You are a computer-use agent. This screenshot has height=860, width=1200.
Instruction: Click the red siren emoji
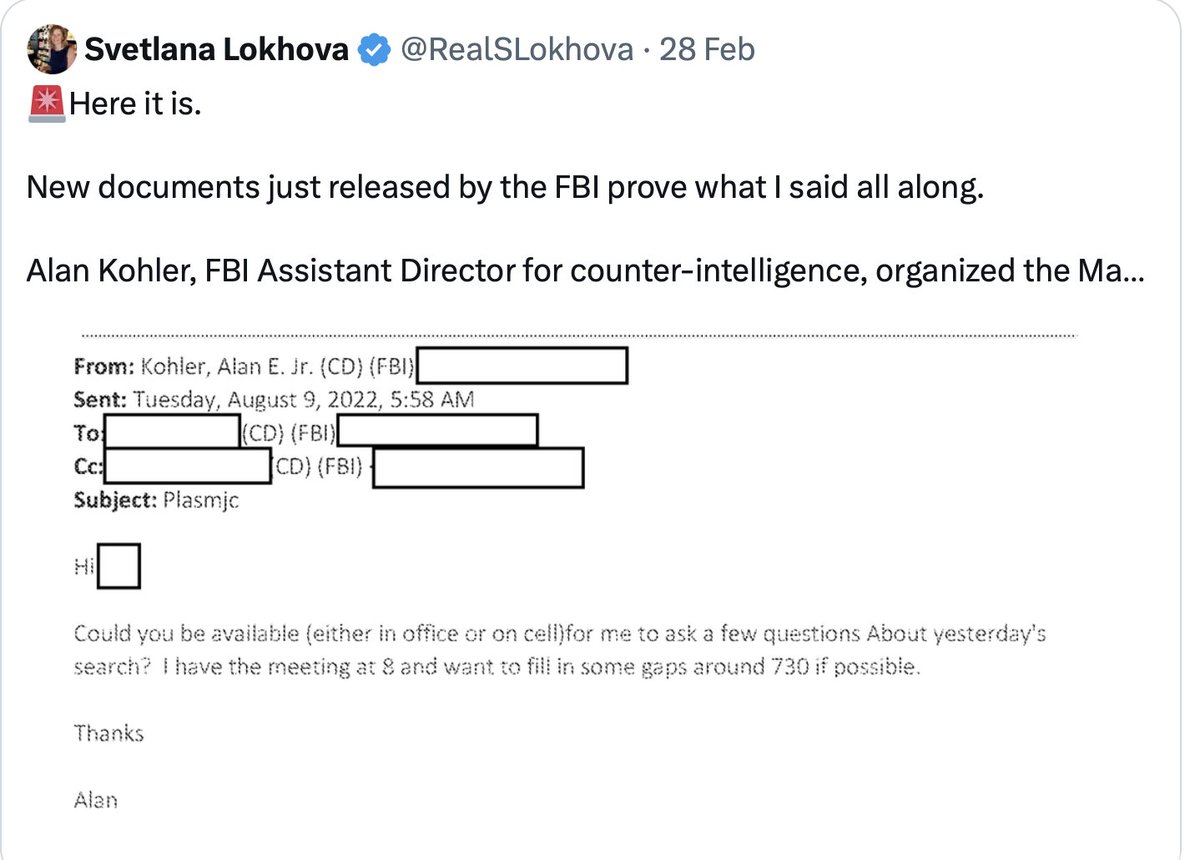point(46,104)
